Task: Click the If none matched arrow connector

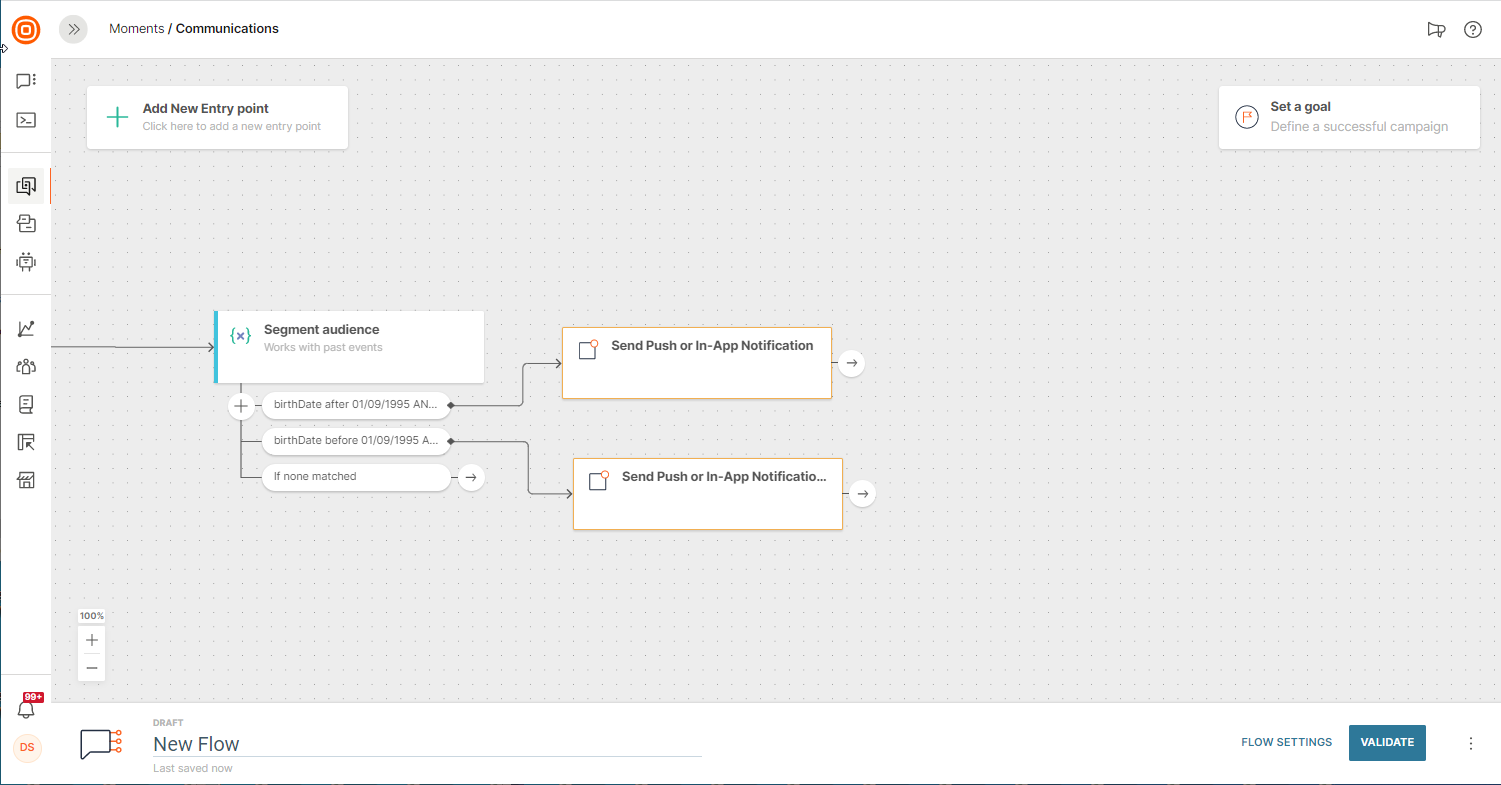Action: click(x=470, y=477)
